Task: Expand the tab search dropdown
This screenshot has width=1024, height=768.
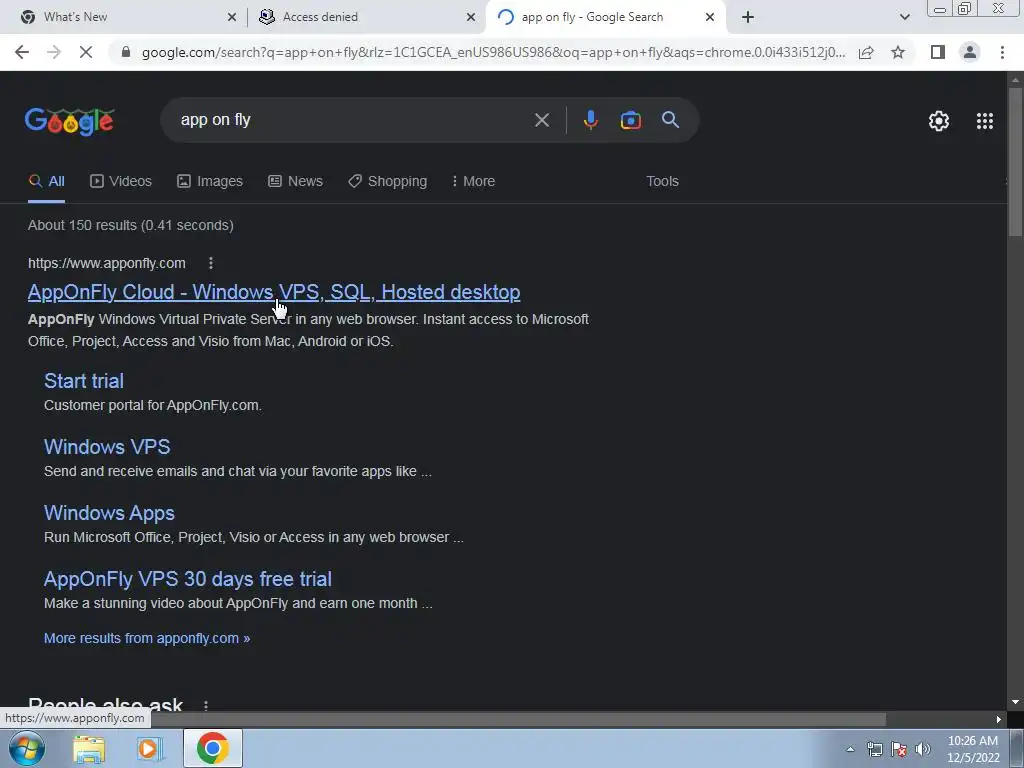Action: pyautogui.click(x=904, y=17)
